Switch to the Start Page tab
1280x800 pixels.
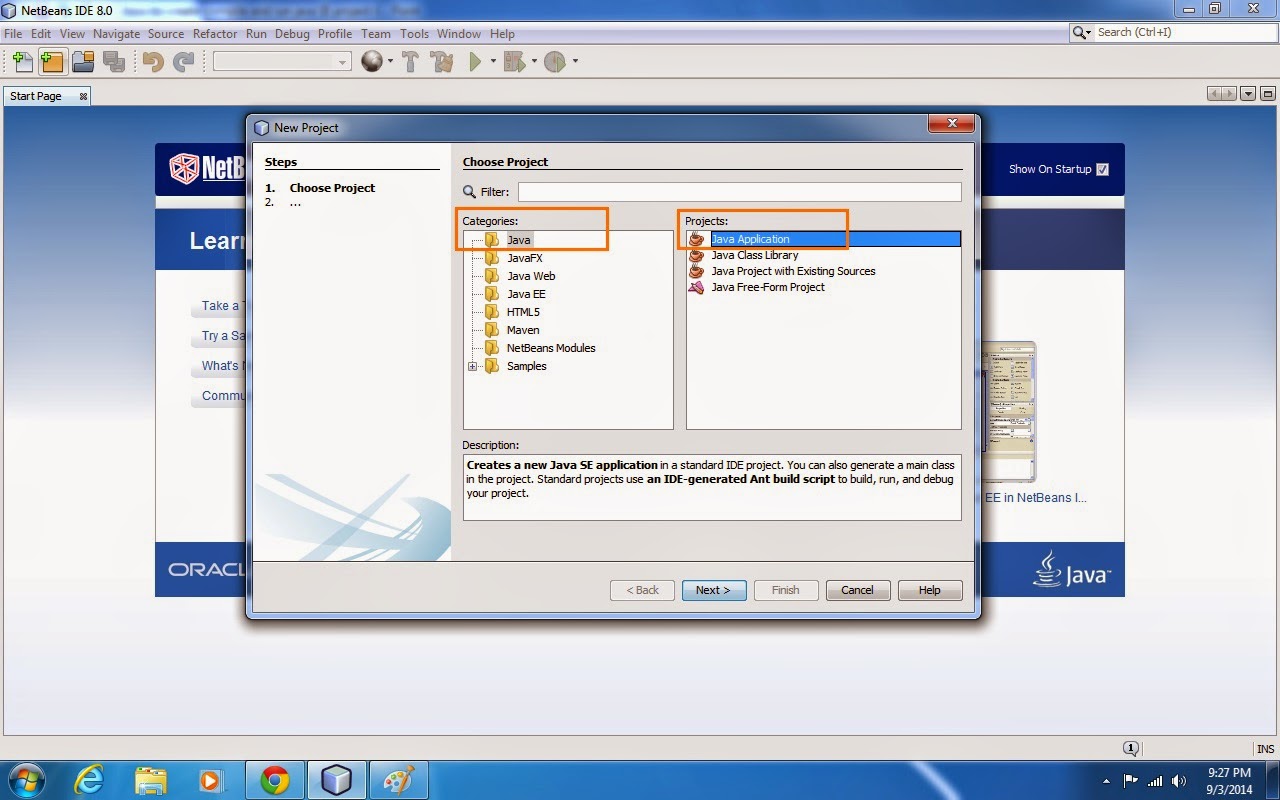point(38,95)
